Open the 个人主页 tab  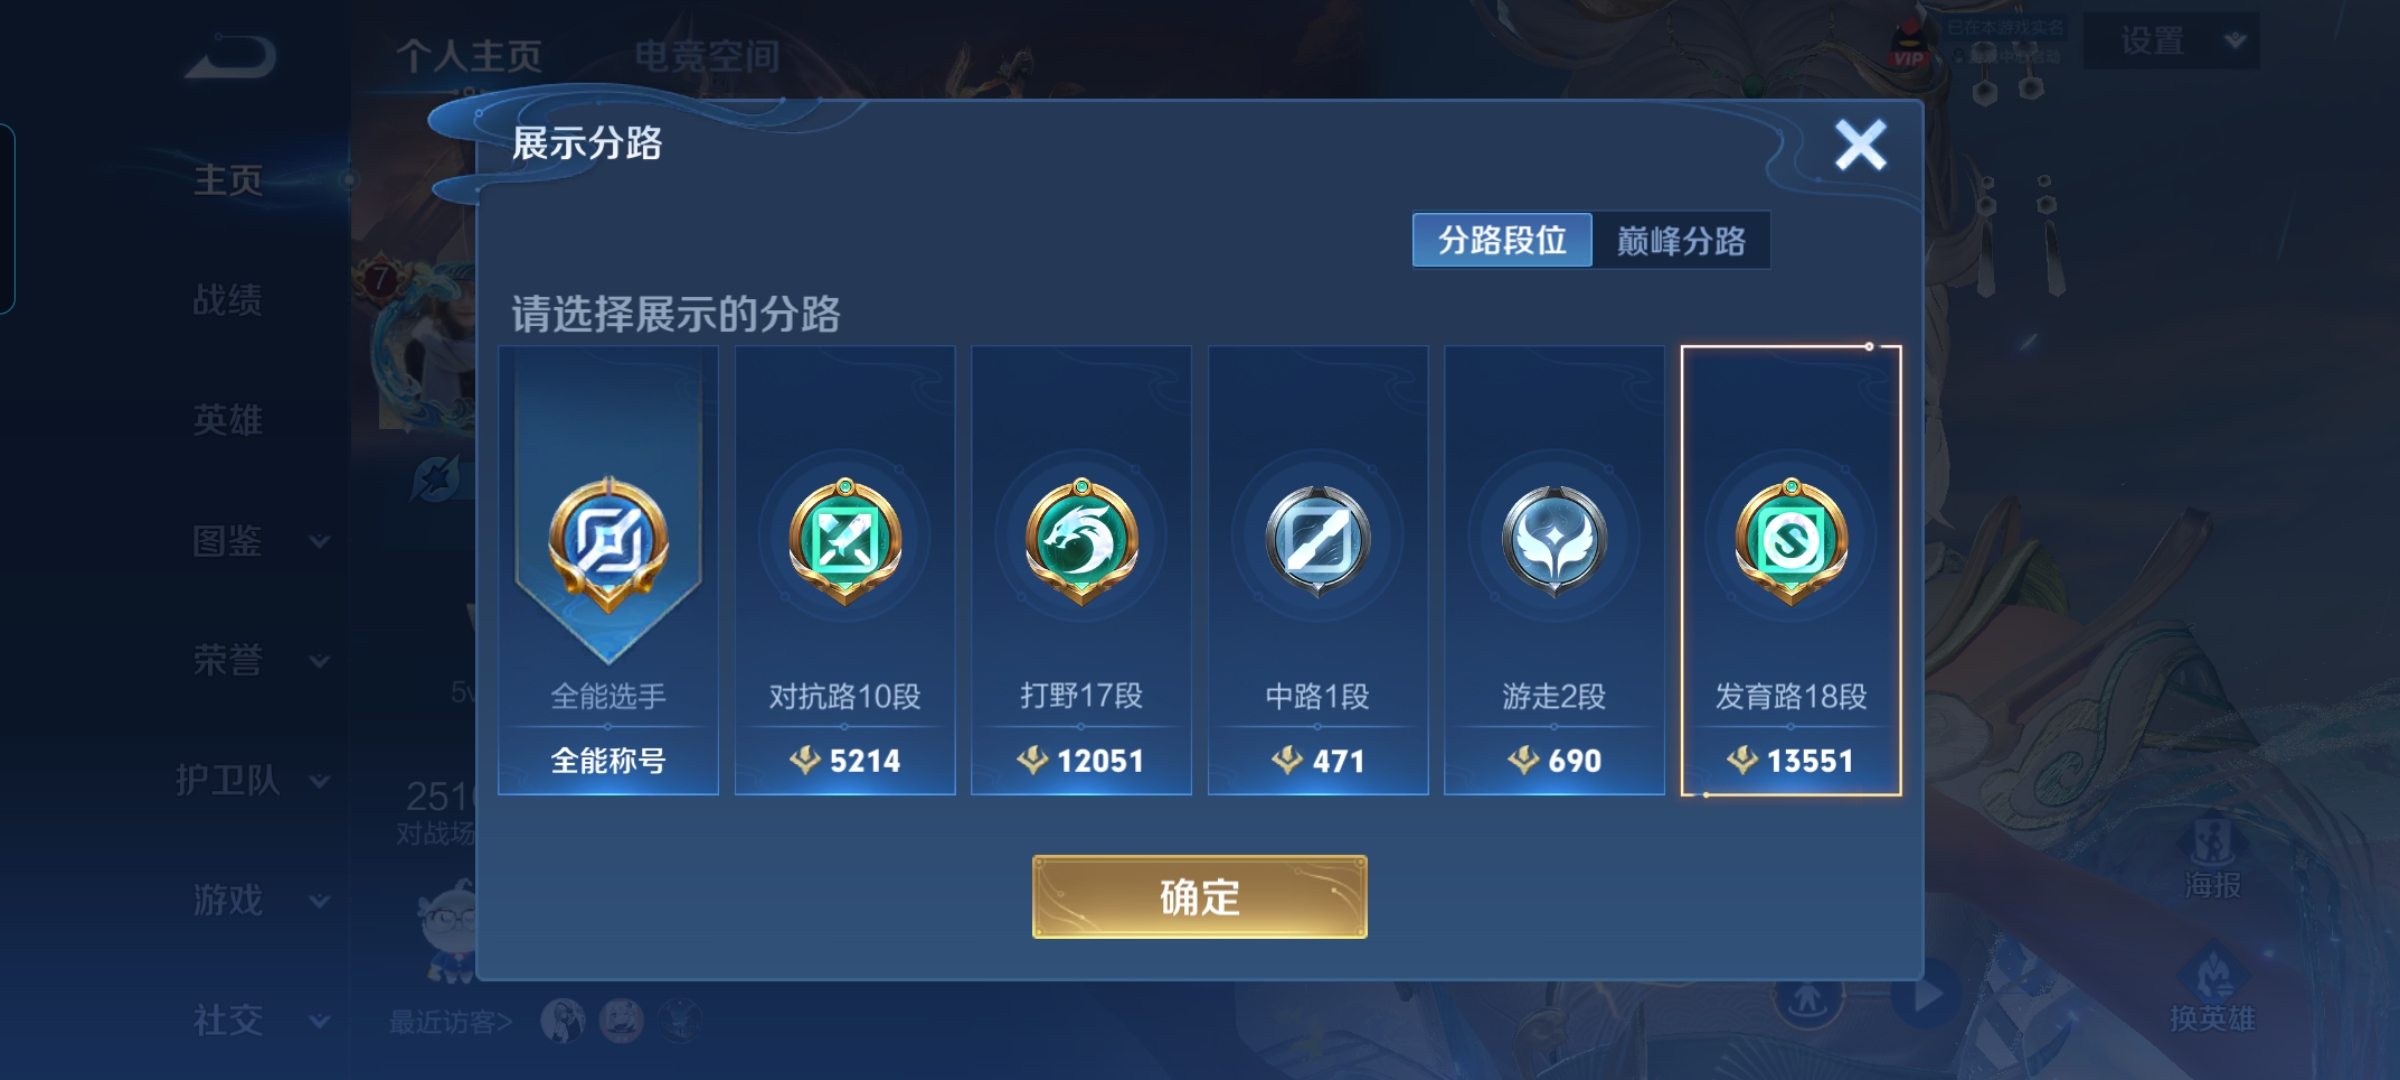tap(469, 56)
